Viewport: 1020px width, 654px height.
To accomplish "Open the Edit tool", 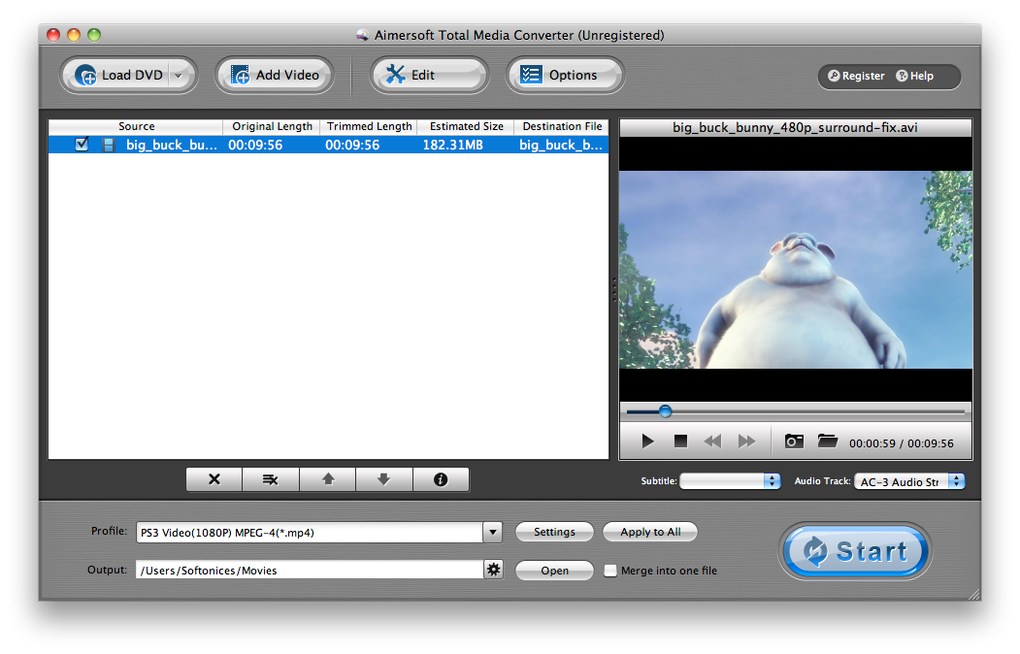I will [429, 75].
